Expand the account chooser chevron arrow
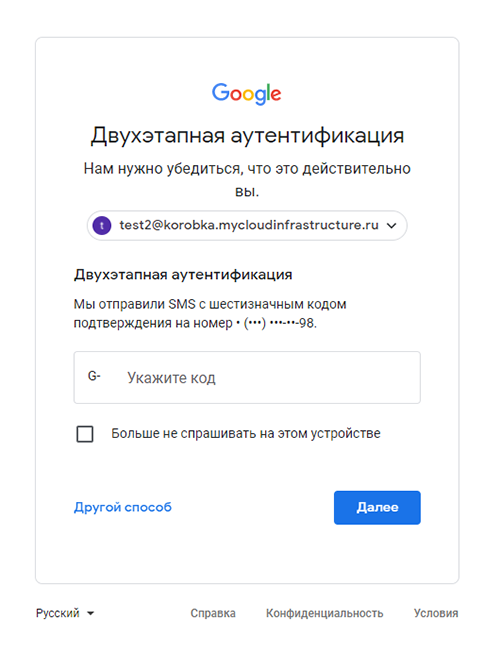 tap(391, 226)
